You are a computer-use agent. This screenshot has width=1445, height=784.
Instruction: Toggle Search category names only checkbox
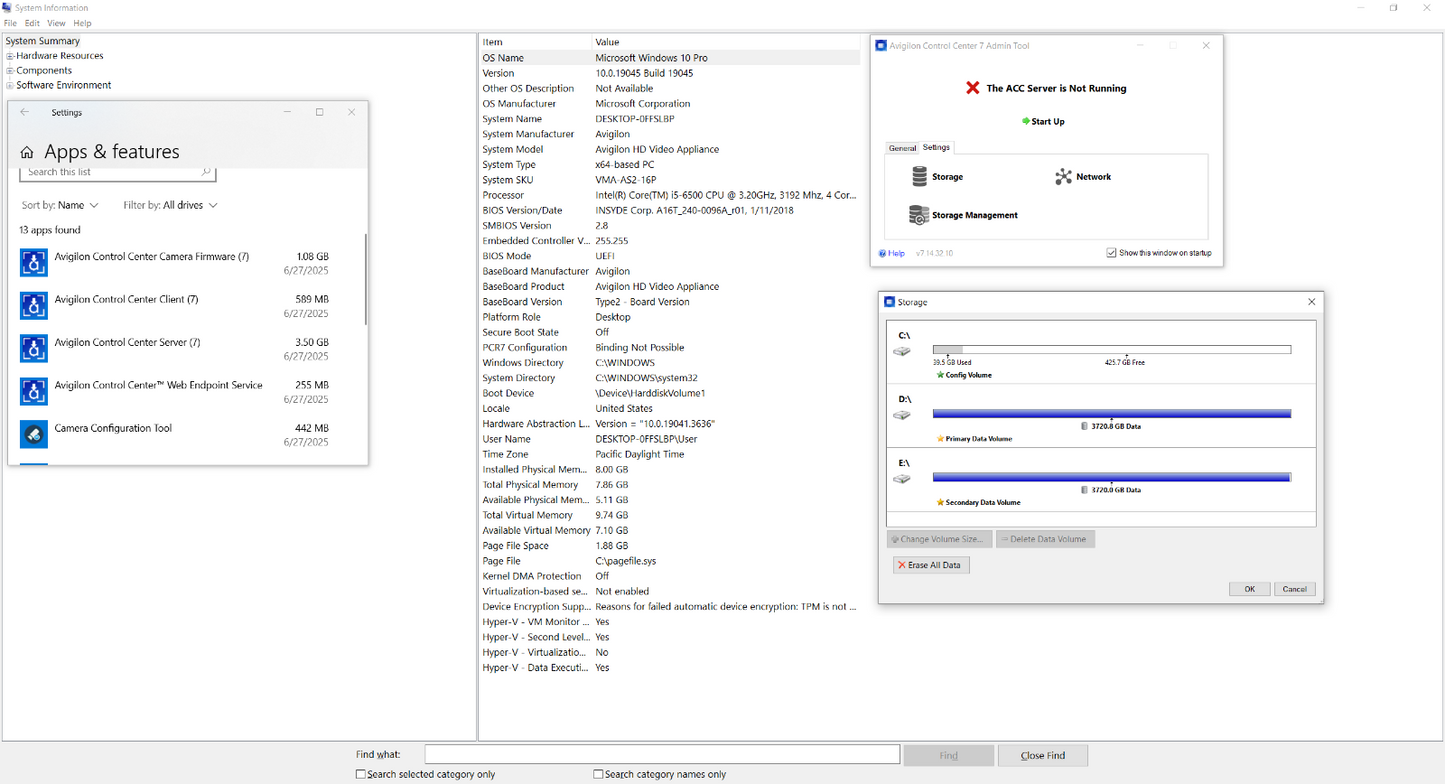pyautogui.click(x=598, y=774)
